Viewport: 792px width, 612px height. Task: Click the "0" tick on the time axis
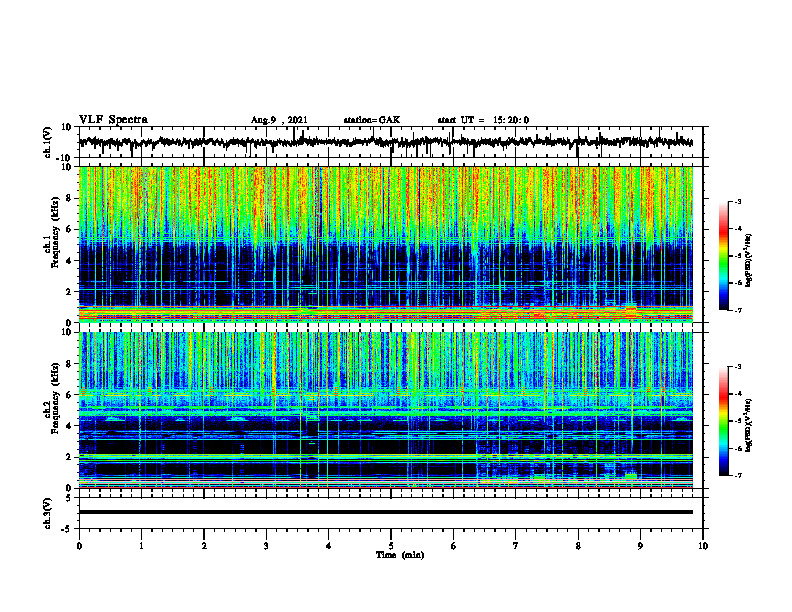[79, 546]
